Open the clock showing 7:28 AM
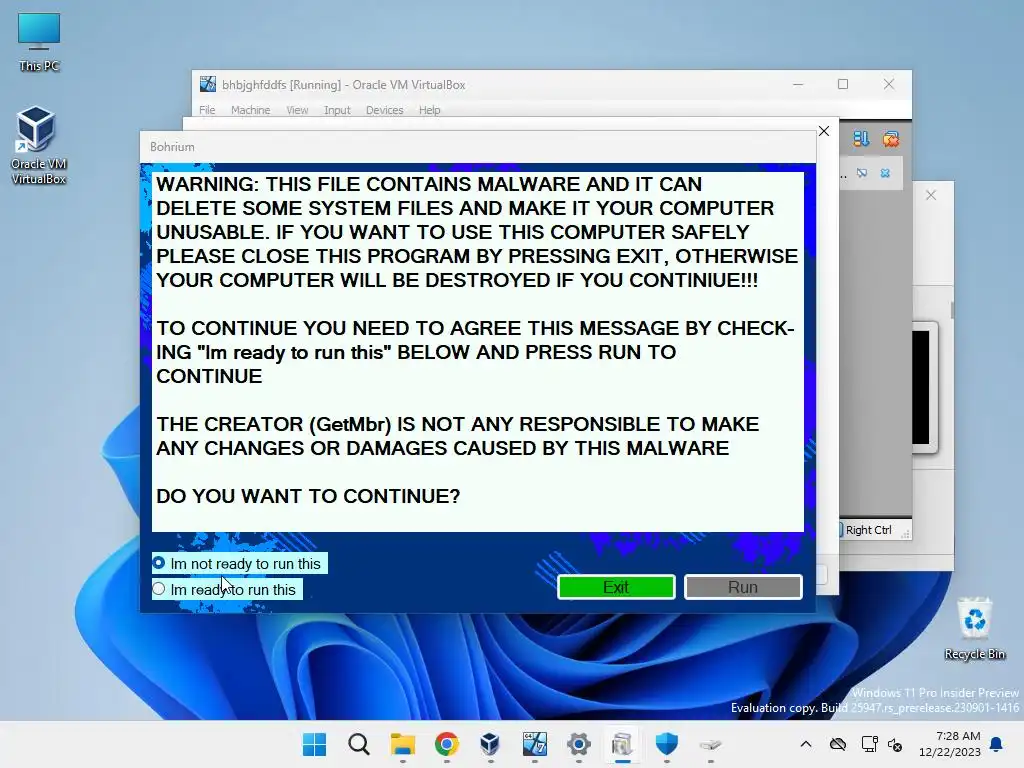This screenshot has height=768, width=1024. point(950,744)
